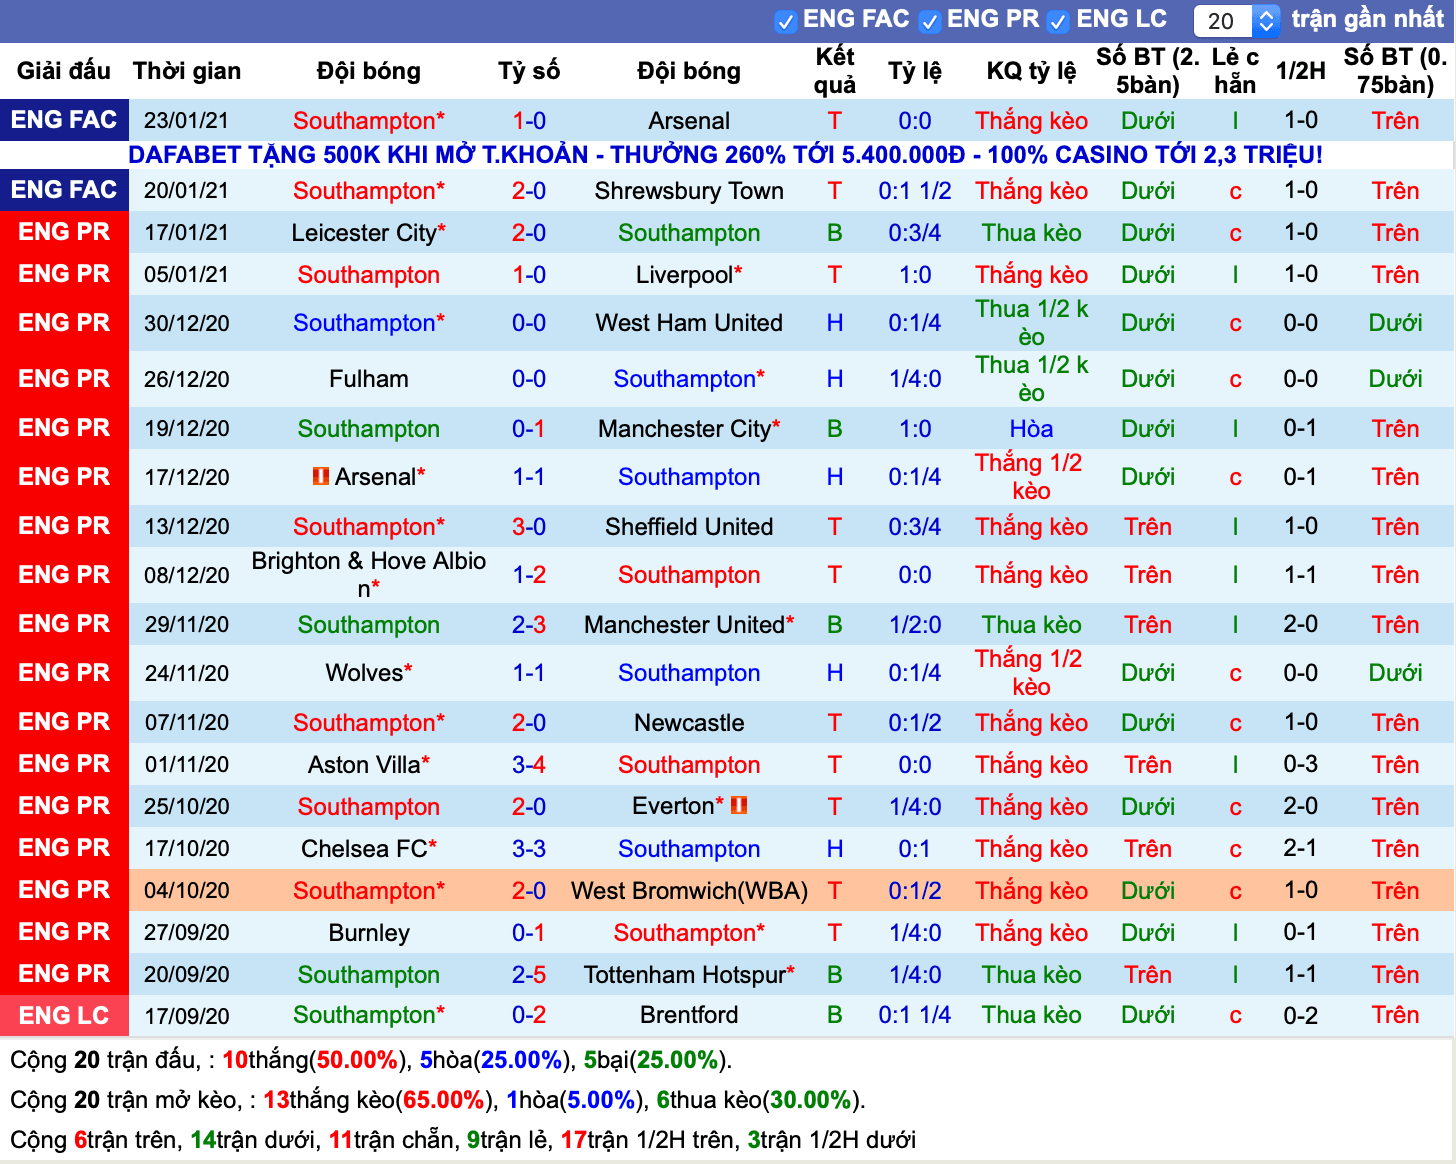Screen dimensions: 1456x1164
Task: Click the 0-3 half-time score in Aston Villa row
Action: click(1300, 765)
